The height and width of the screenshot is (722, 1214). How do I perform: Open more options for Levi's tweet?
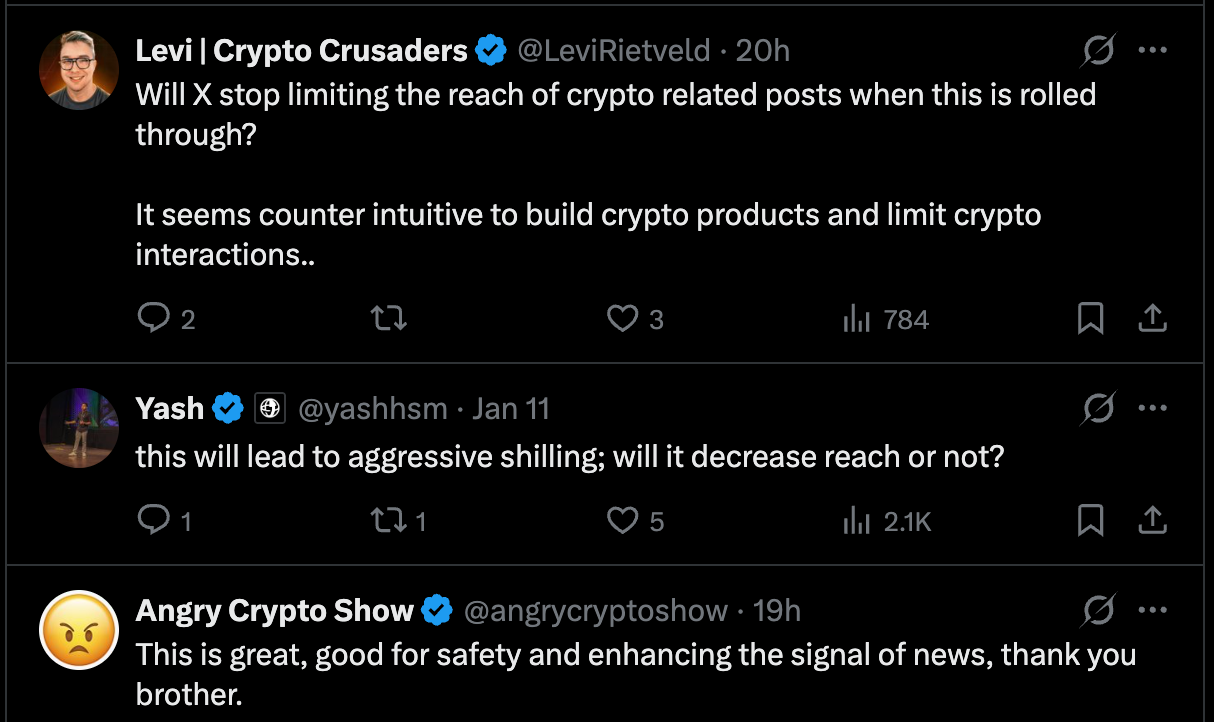(x=1154, y=49)
